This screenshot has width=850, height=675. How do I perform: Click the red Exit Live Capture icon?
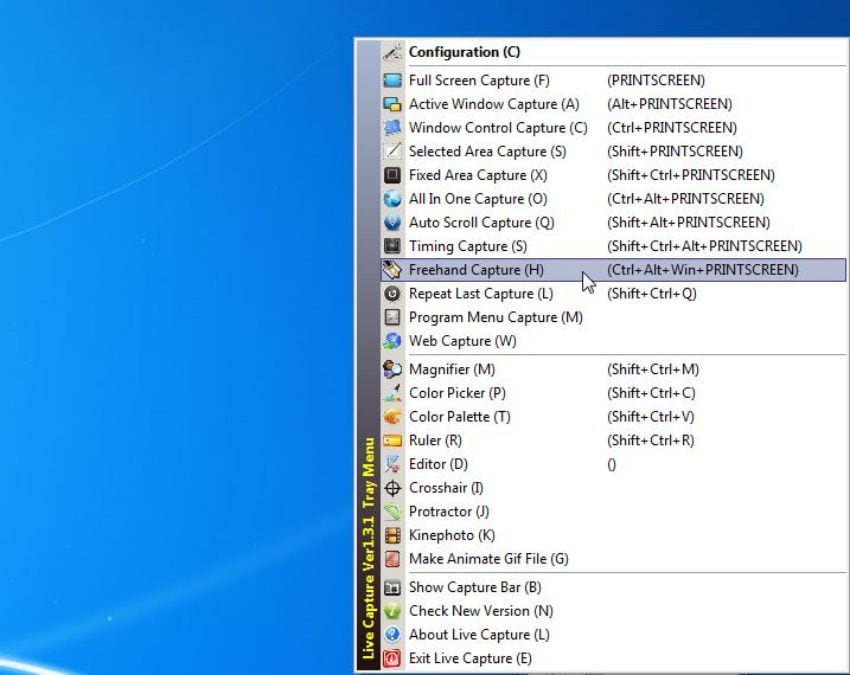392,659
